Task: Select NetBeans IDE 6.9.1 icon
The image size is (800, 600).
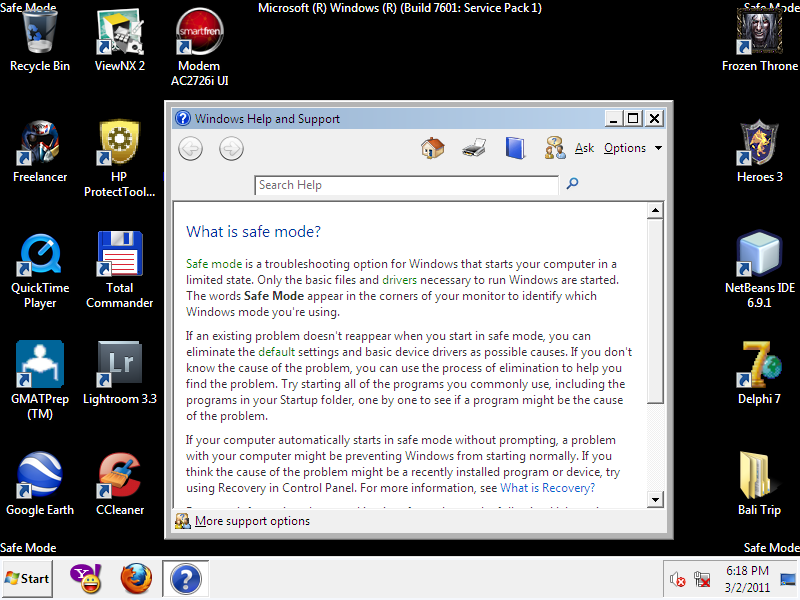Action: point(760,271)
